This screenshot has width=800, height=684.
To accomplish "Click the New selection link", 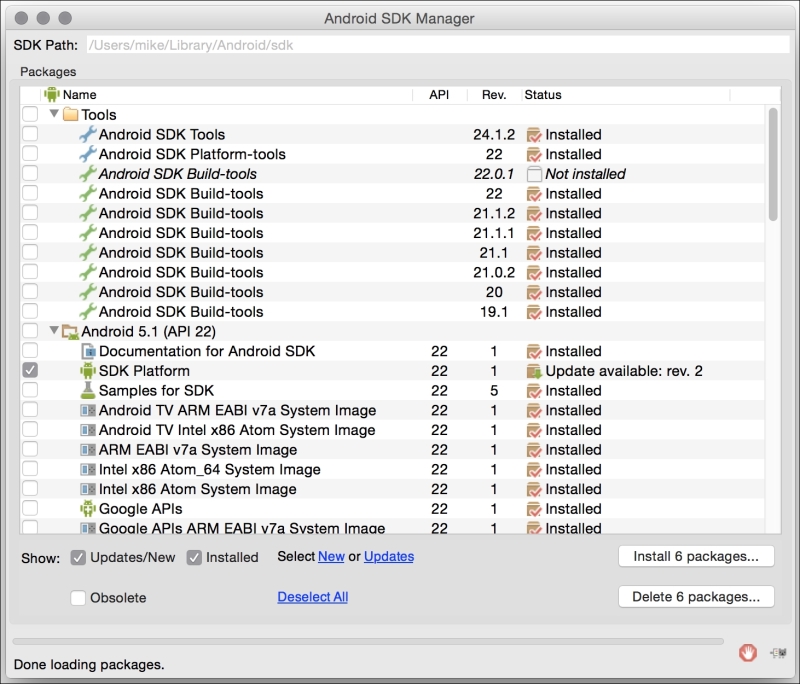I will click(331, 556).
